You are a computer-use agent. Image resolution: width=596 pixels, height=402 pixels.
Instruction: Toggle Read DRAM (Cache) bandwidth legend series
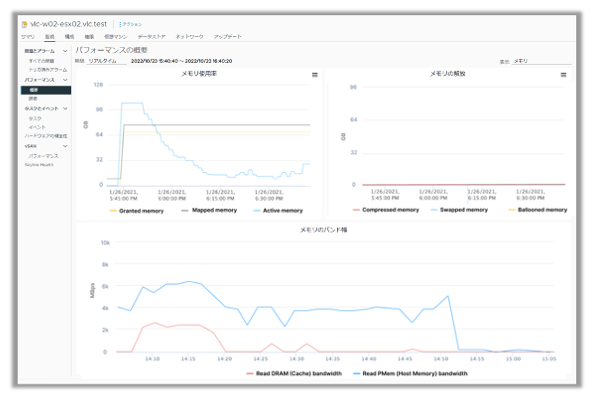point(294,374)
